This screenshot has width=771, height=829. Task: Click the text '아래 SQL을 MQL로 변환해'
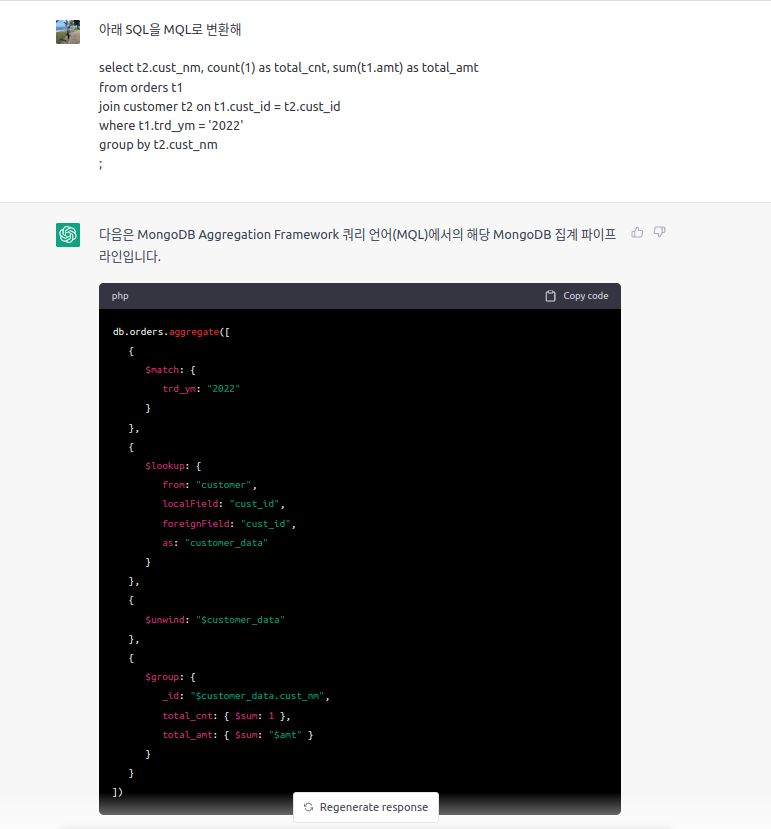coord(170,30)
